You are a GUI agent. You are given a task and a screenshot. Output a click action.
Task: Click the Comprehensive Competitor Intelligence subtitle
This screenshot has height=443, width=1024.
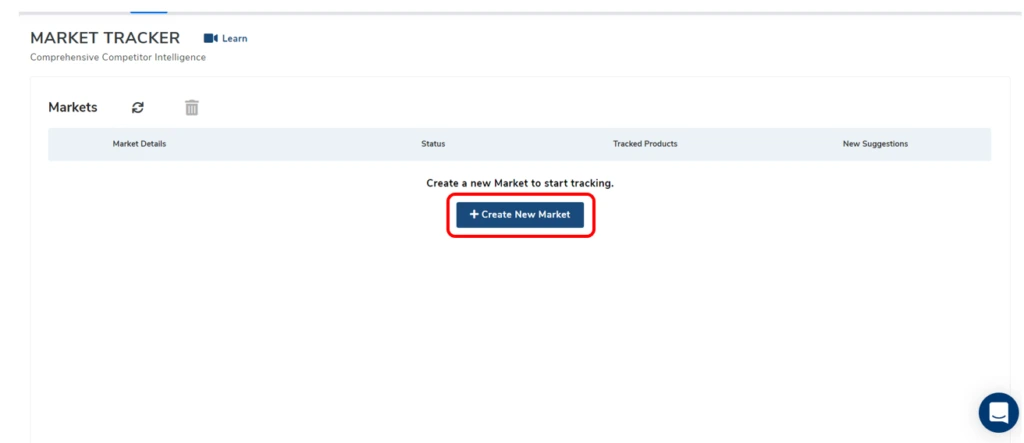[x=118, y=57]
